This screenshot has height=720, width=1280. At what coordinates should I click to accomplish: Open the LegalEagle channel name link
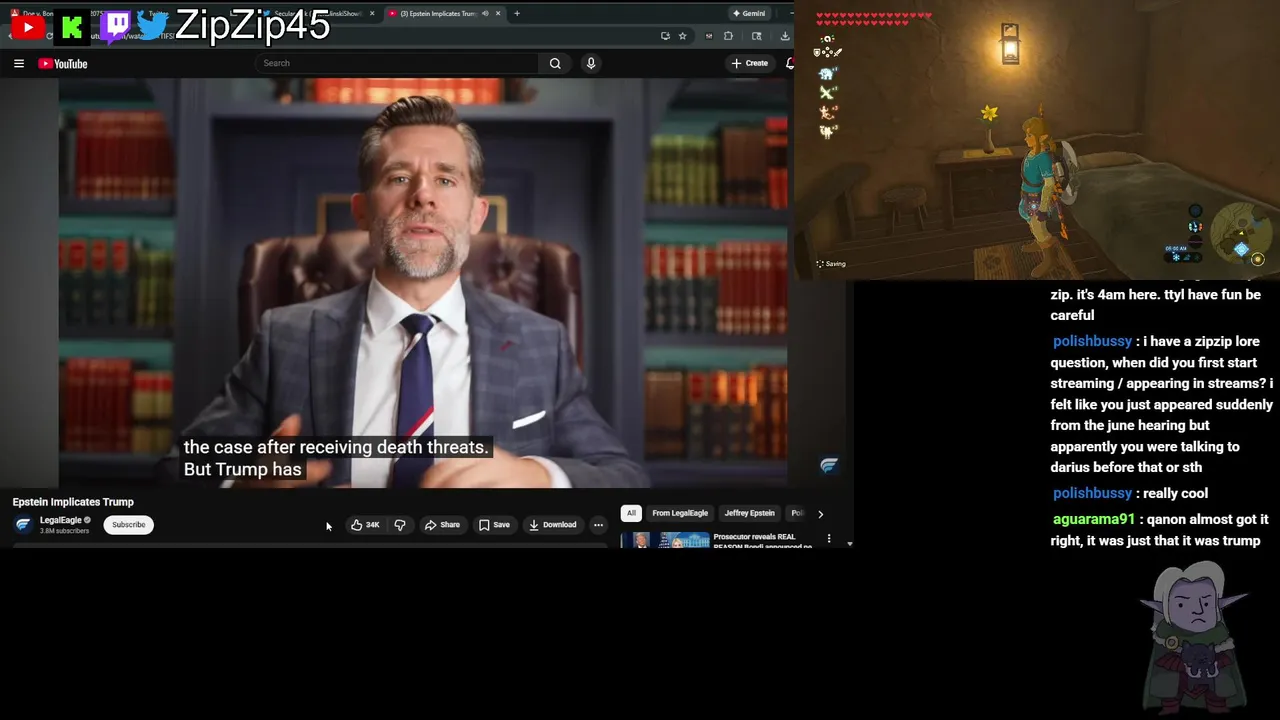tap(61, 520)
